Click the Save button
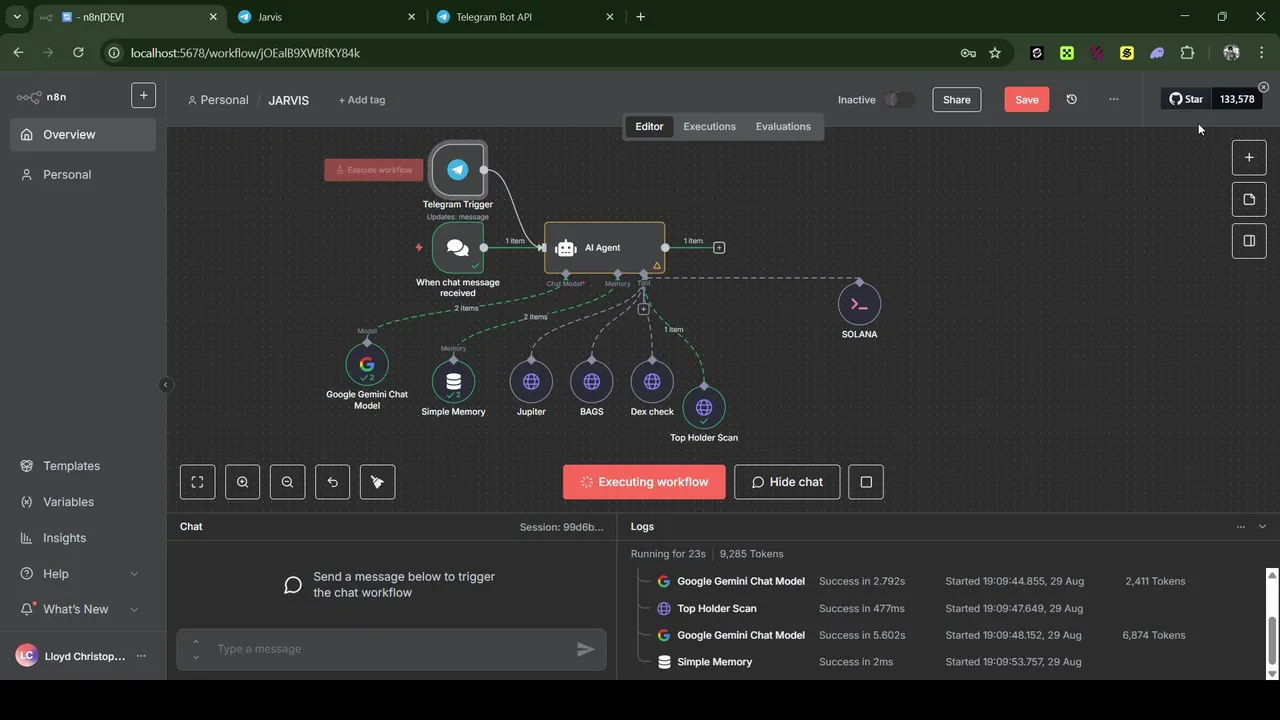This screenshot has height=720, width=1280. pyautogui.click(x=1027, y=100)
